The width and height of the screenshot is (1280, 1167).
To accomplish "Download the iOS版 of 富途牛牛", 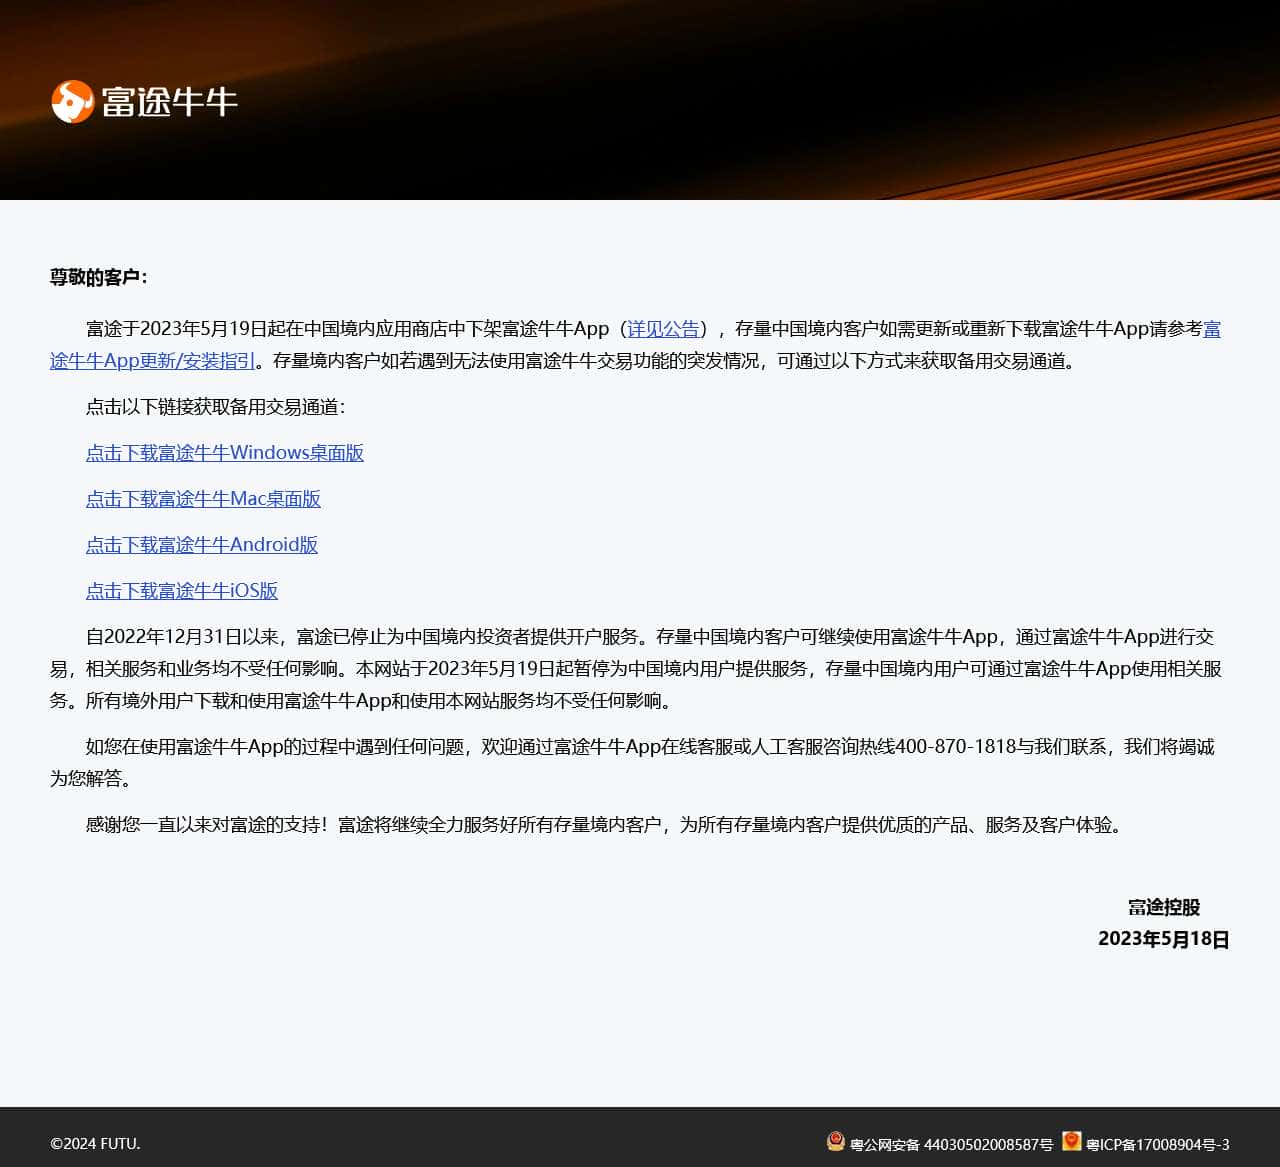I will click(181, 591).
